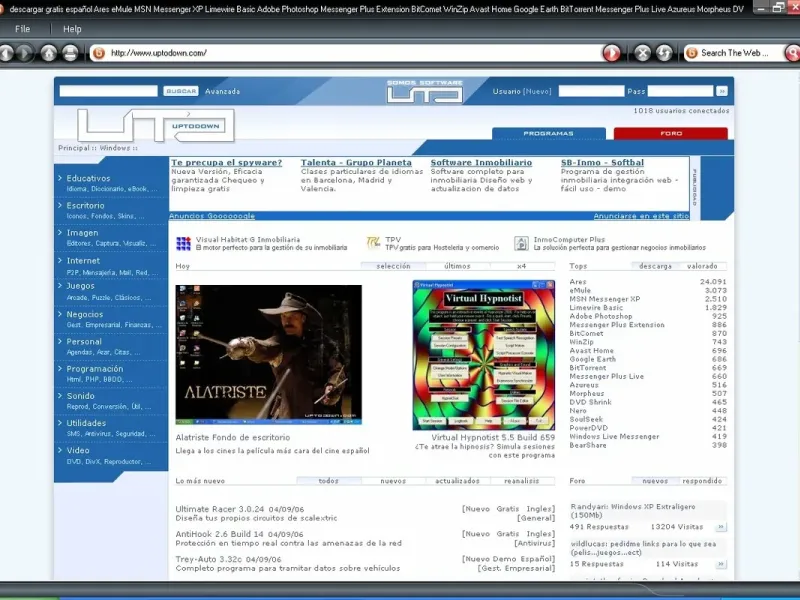Click the BUSCAR search button
This screenshot has width=800, height=600.
tap(181, 91)
